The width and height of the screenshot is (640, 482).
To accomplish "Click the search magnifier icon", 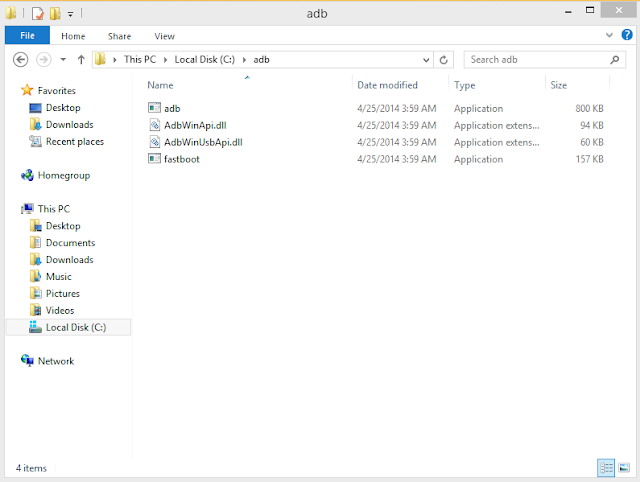I will coord(614,60).
